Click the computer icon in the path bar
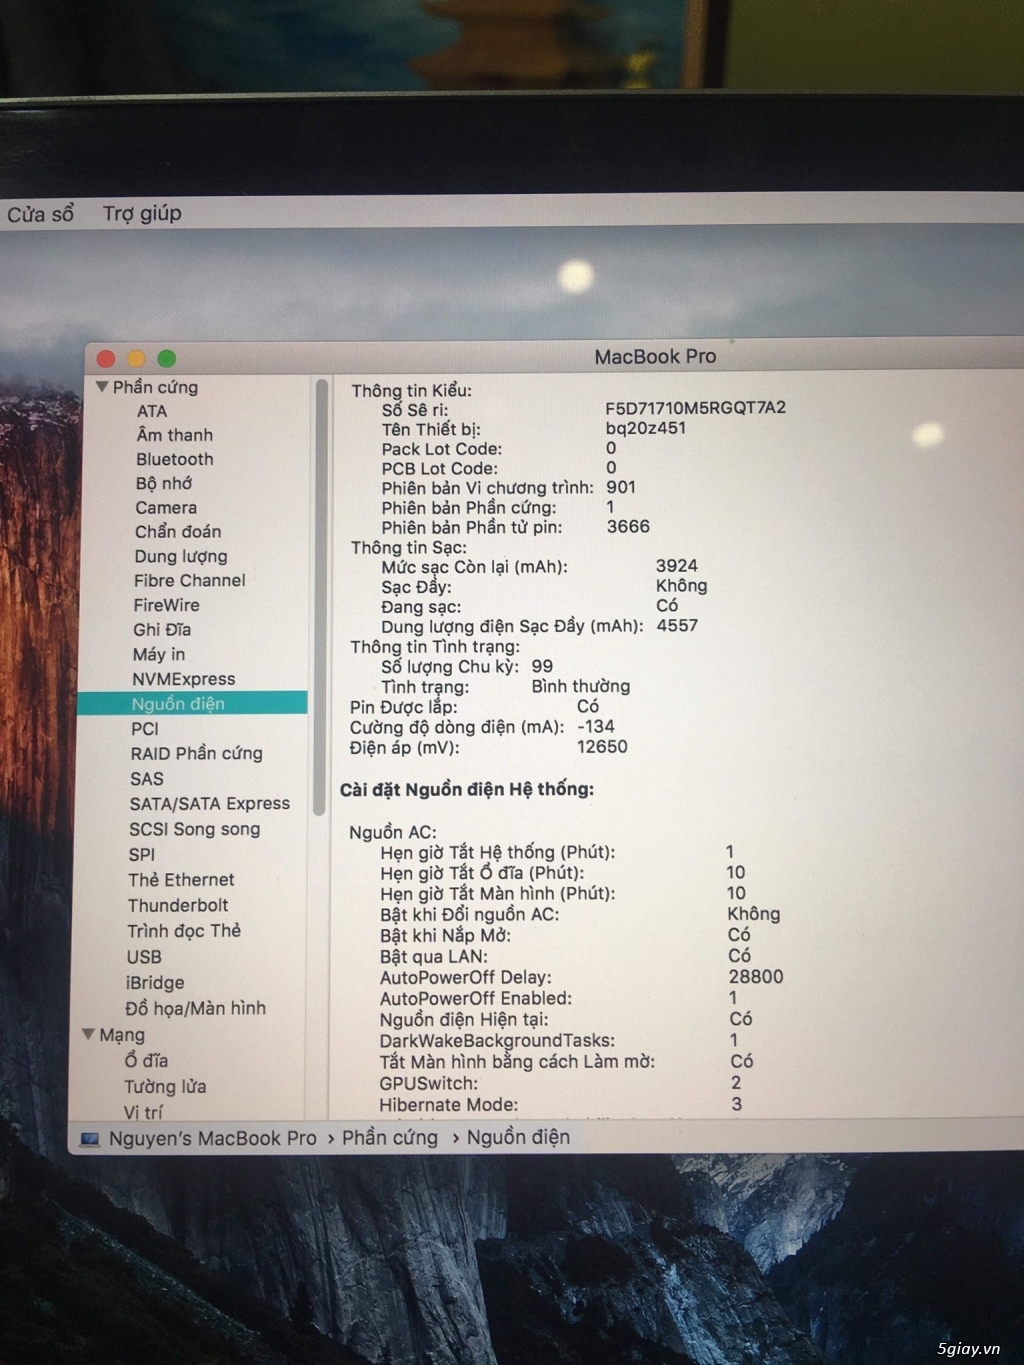 [x=90, y=1138]
